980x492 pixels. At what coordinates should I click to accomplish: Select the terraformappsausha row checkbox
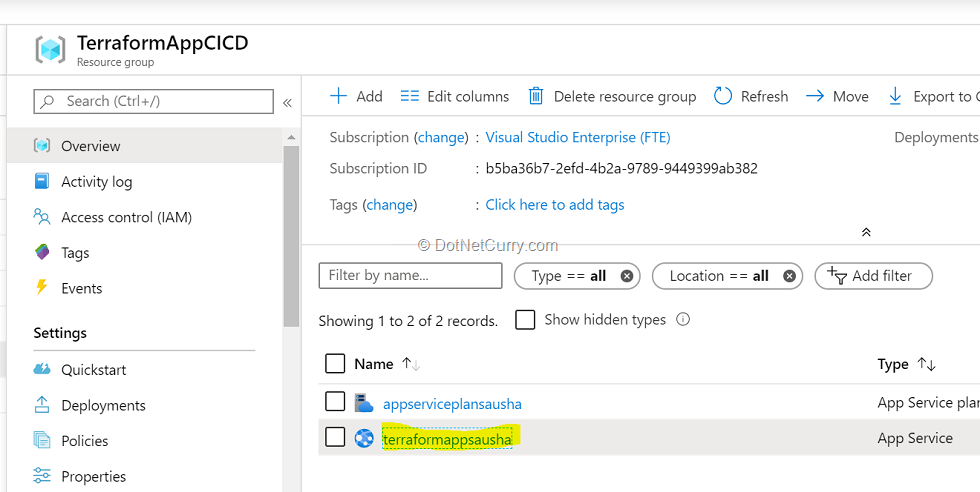(335, 438)
